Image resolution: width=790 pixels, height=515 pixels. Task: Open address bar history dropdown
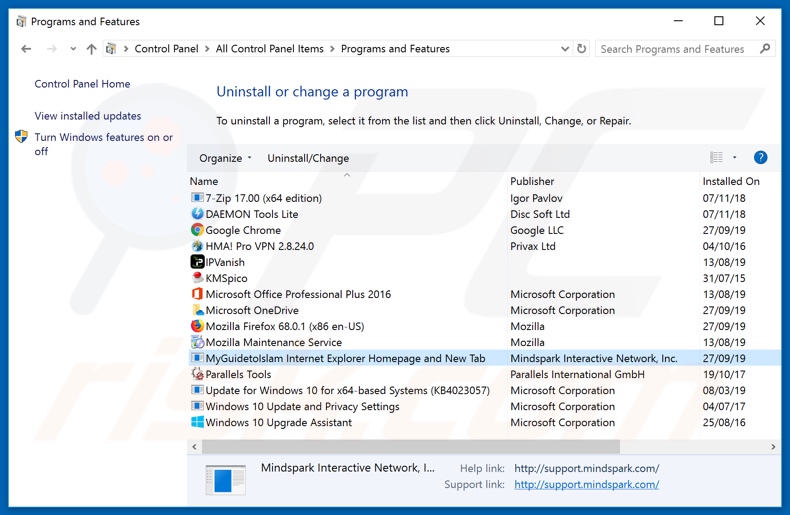[x=565, y=49]
